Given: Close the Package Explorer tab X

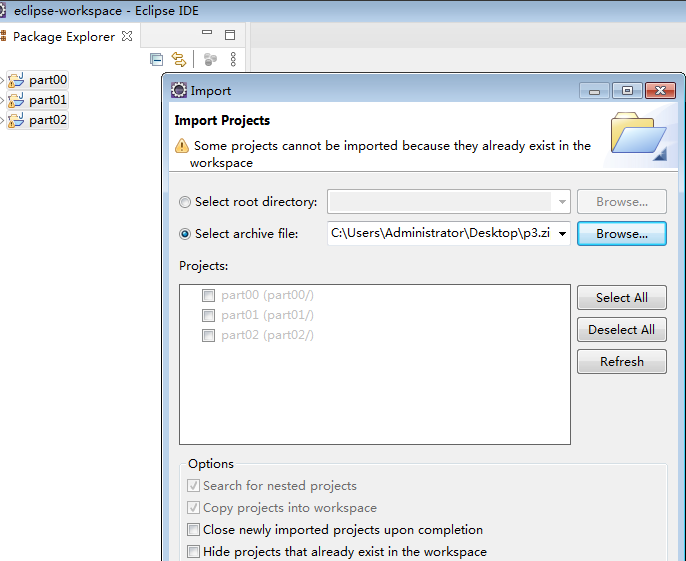Looking at the screenshot, I should pyautogui.click(x=127, y=36).
